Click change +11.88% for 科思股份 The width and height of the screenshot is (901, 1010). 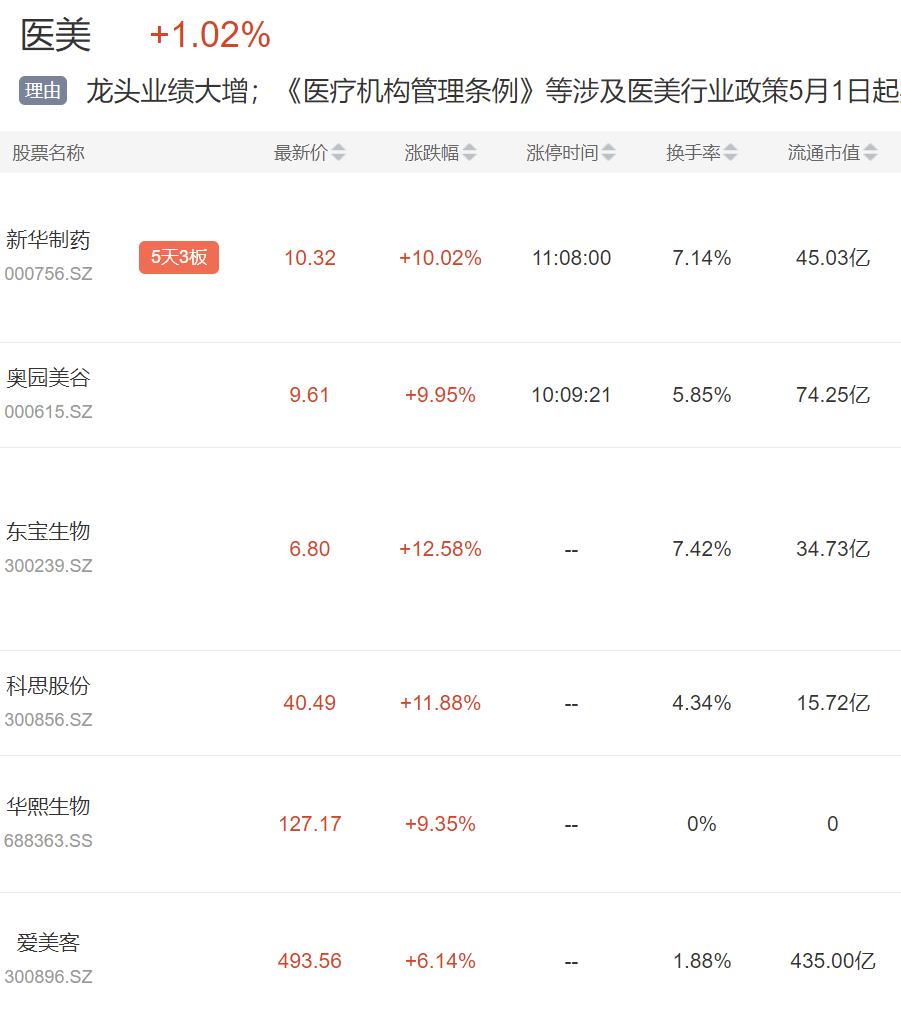pos(441,703)
